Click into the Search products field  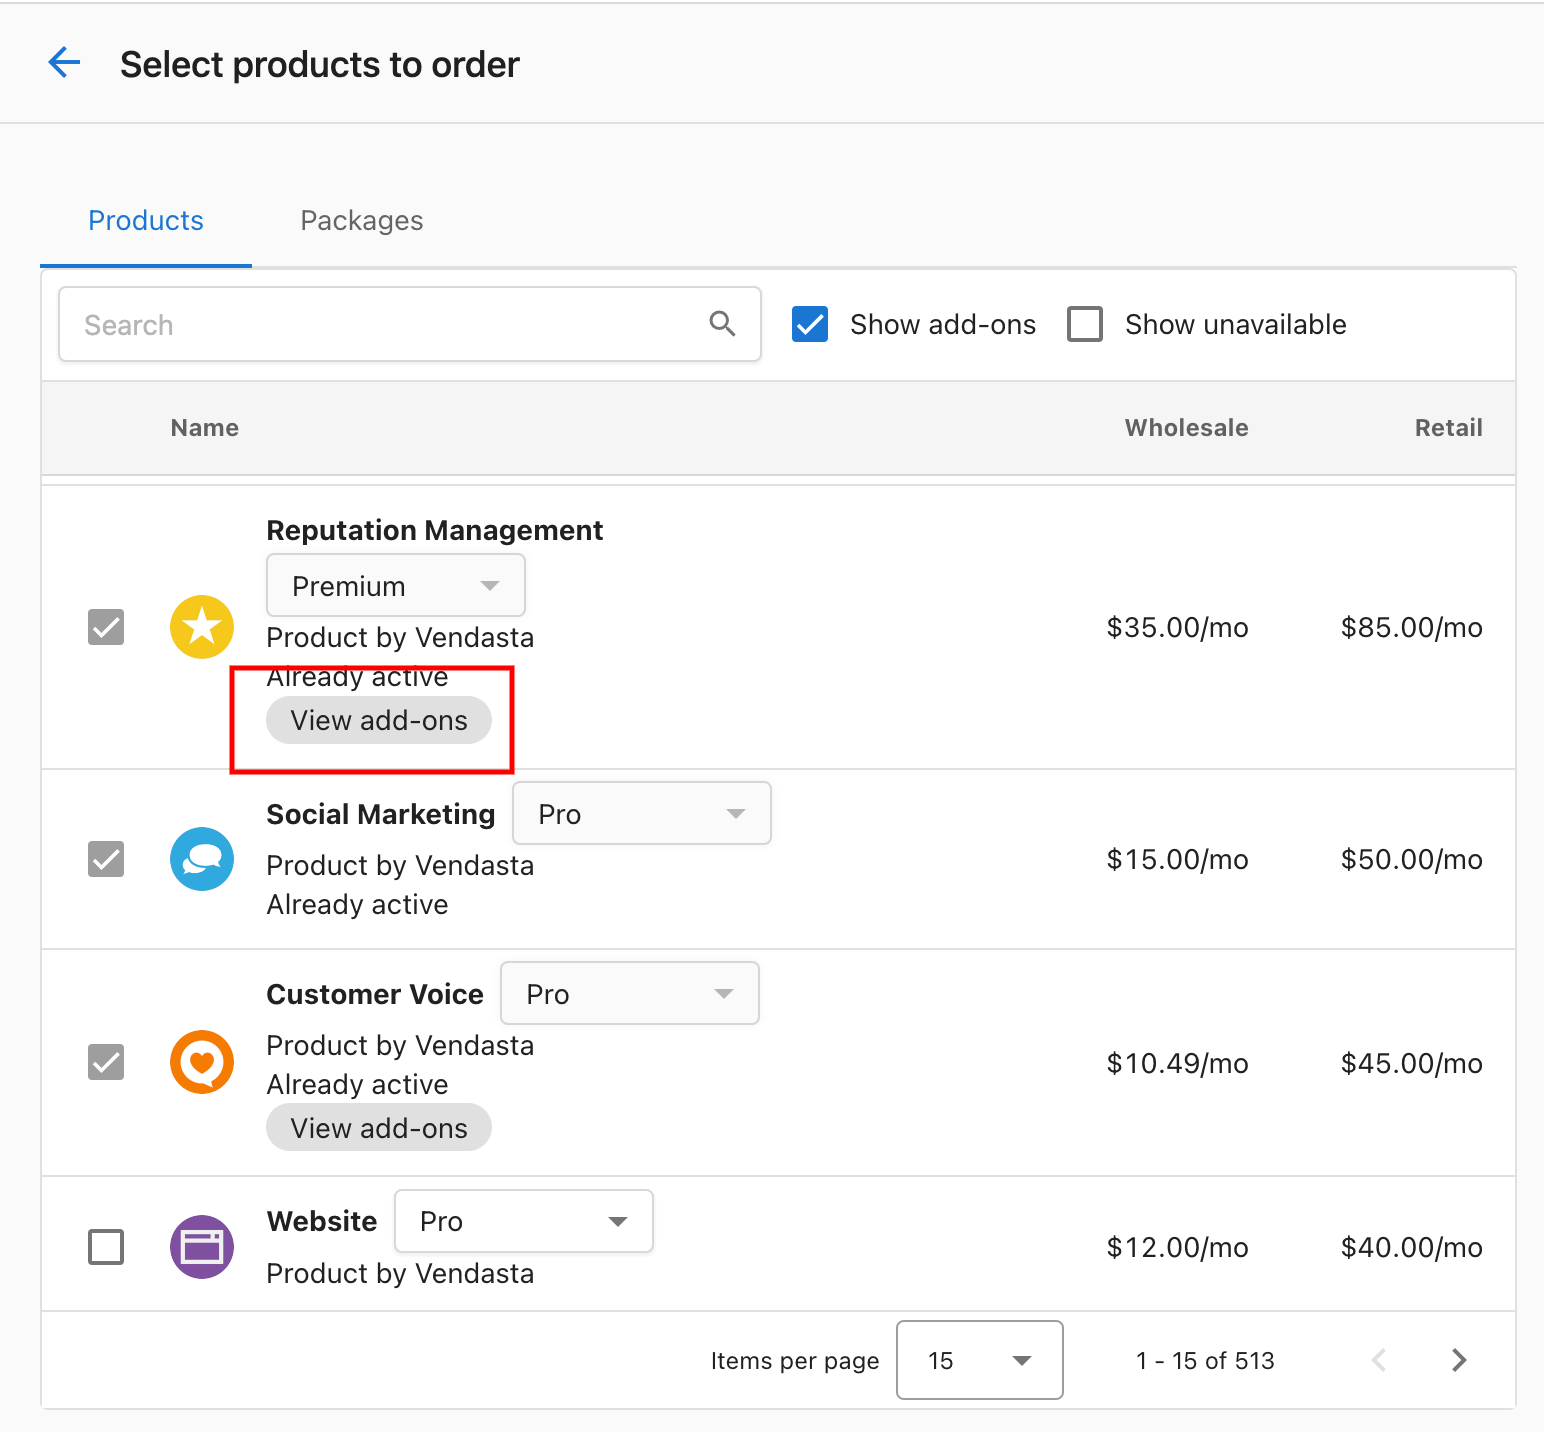(410, 324)
